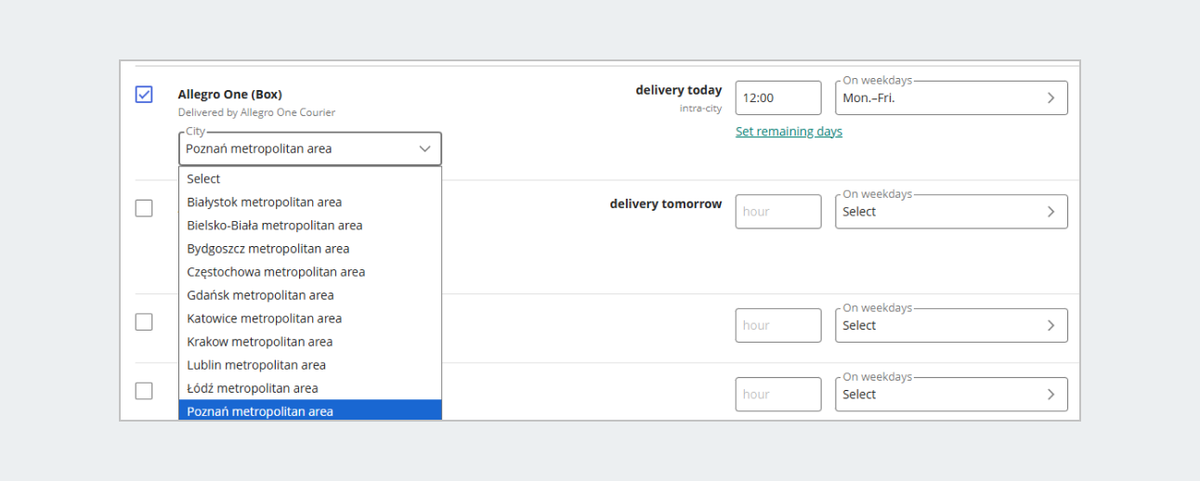The height and width of the screenshot is (481, 1200).
Task: Tick the bottom row unchecked checkbox
Action: (x=144, y=391)
